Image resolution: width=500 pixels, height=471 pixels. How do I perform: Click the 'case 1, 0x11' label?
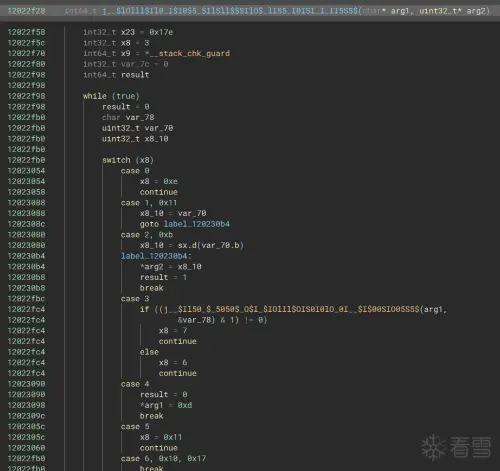pos(149,203)
